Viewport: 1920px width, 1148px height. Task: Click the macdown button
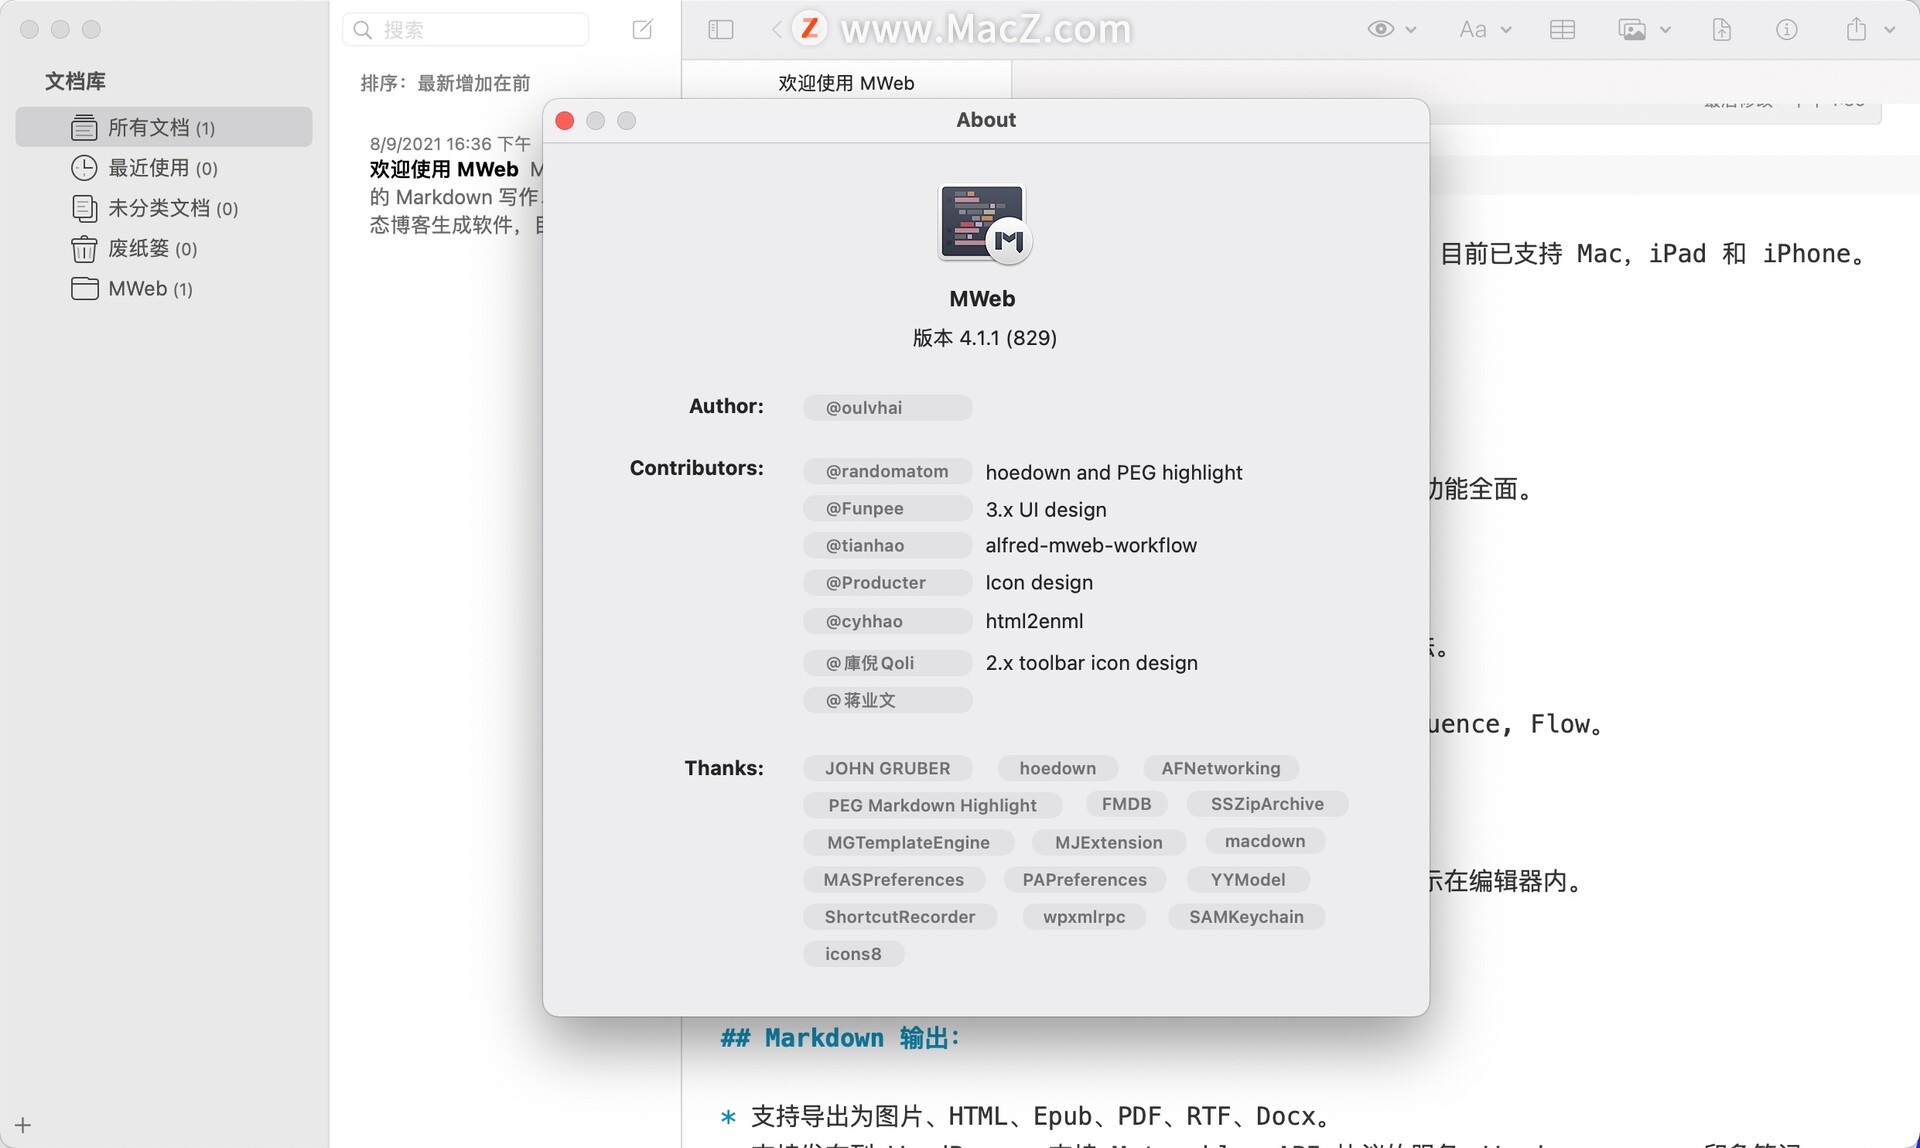[1265, 841]
